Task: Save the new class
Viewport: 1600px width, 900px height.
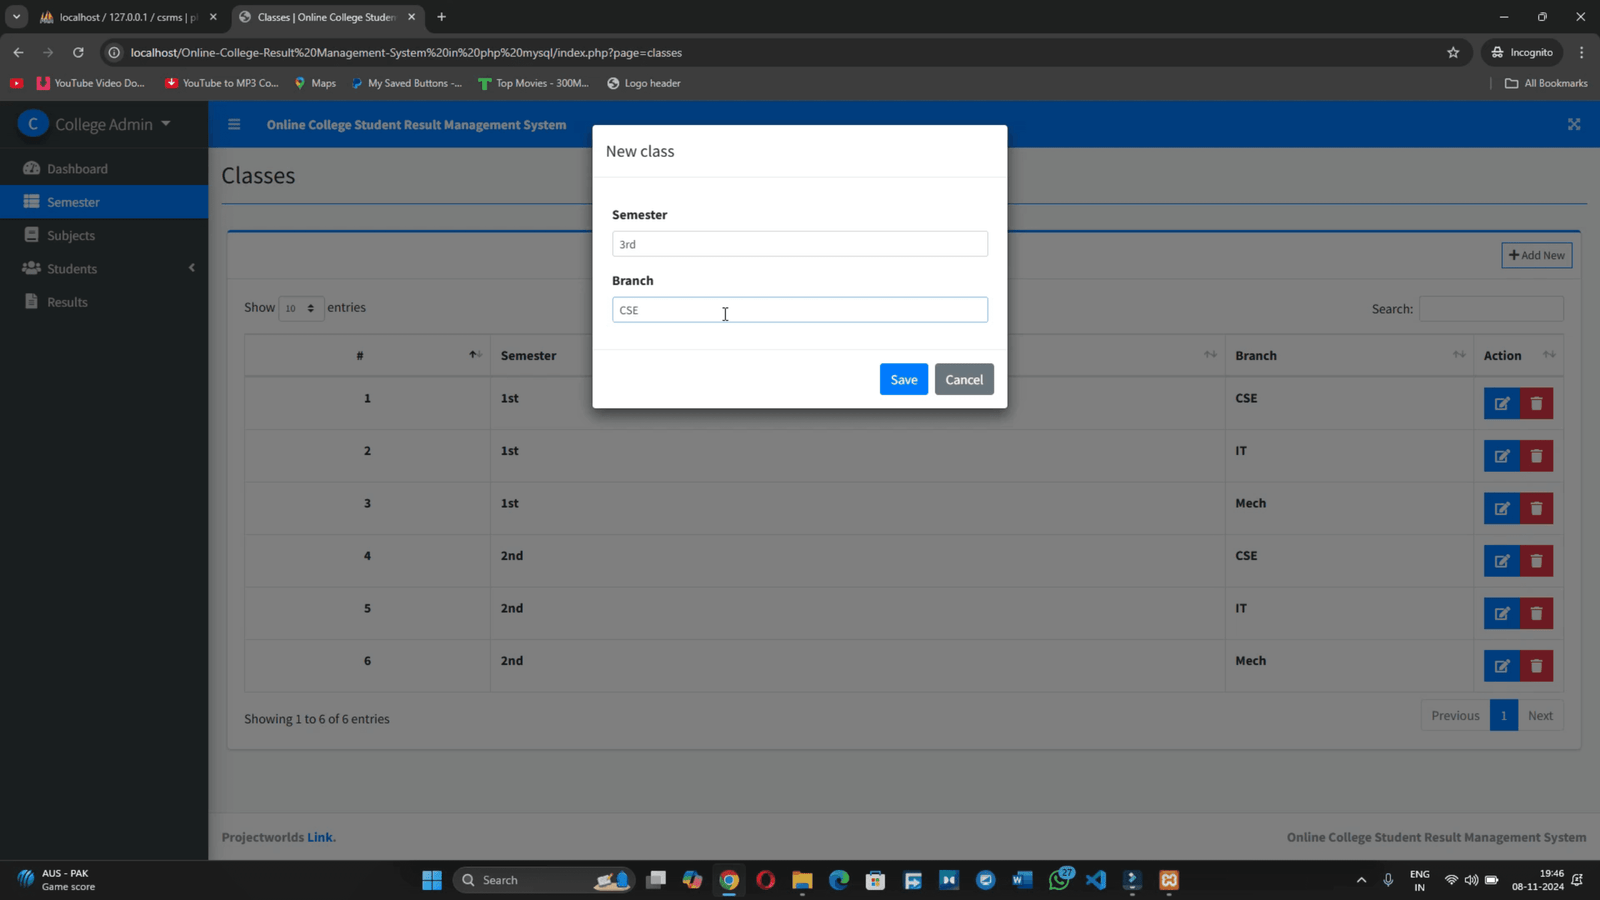Action: coord(903,379)
